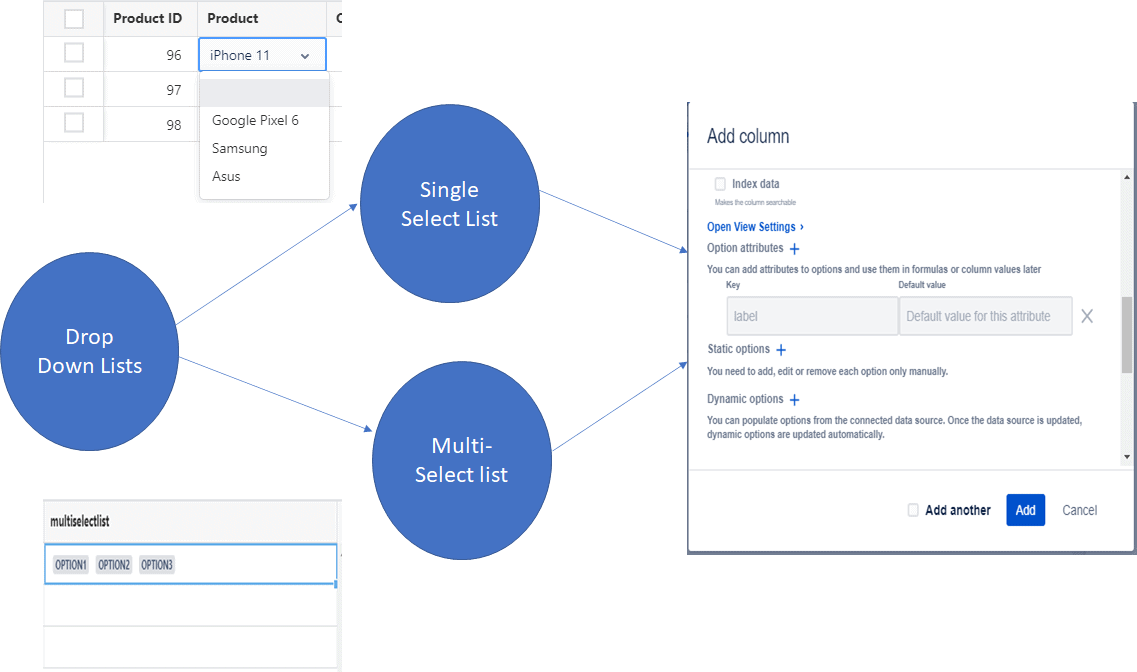Click the plus icon beside Static options
This screenshot has height=672, width=1137.
point(781,349)
